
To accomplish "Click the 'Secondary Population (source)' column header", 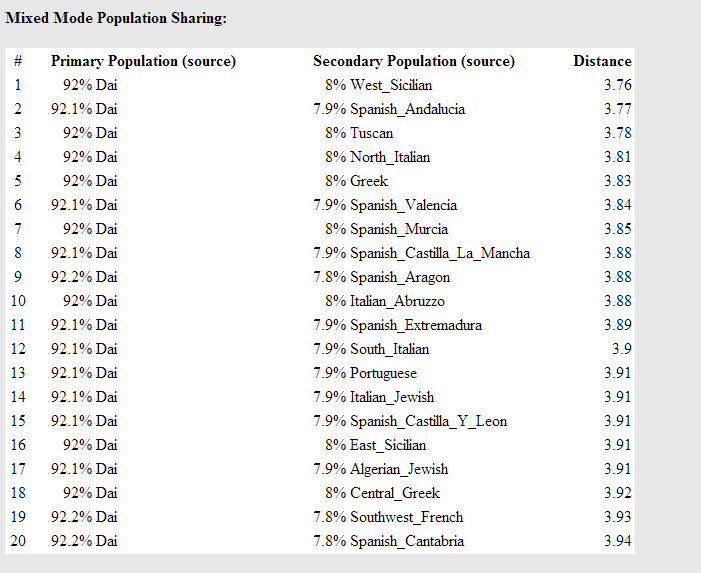I will tap(414, 61).
